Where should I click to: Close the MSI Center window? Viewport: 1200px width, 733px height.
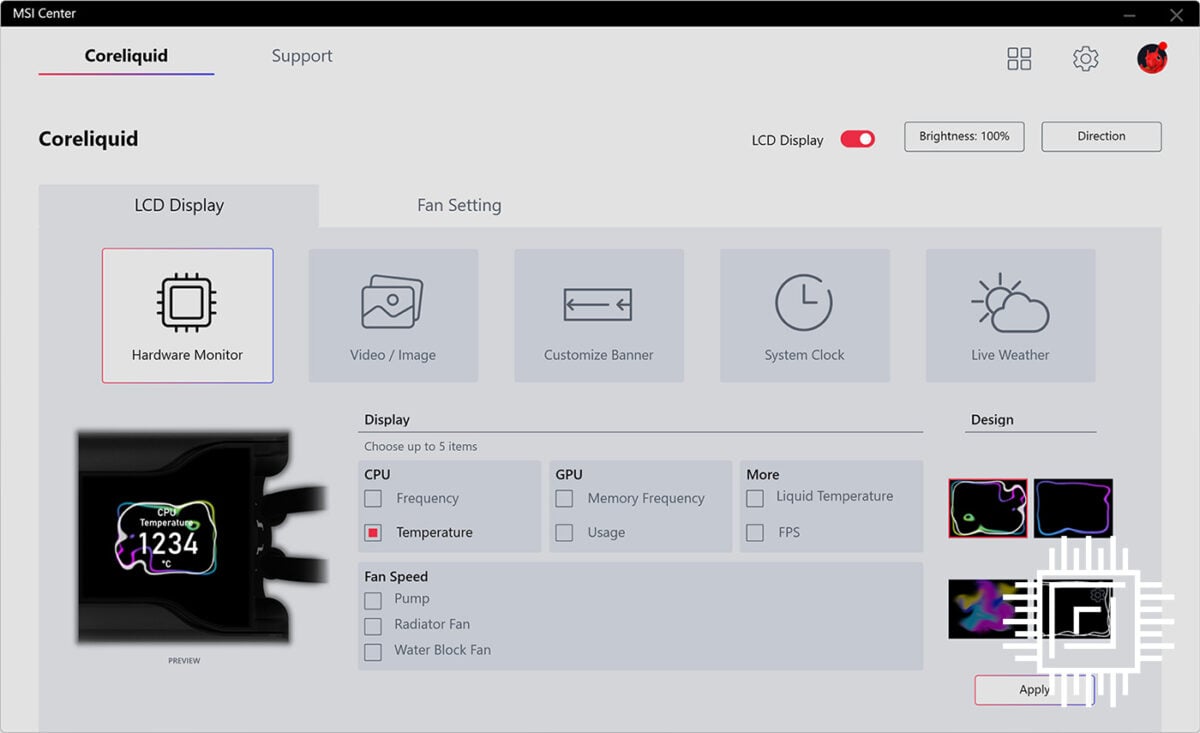click(x=1176, y=14)
